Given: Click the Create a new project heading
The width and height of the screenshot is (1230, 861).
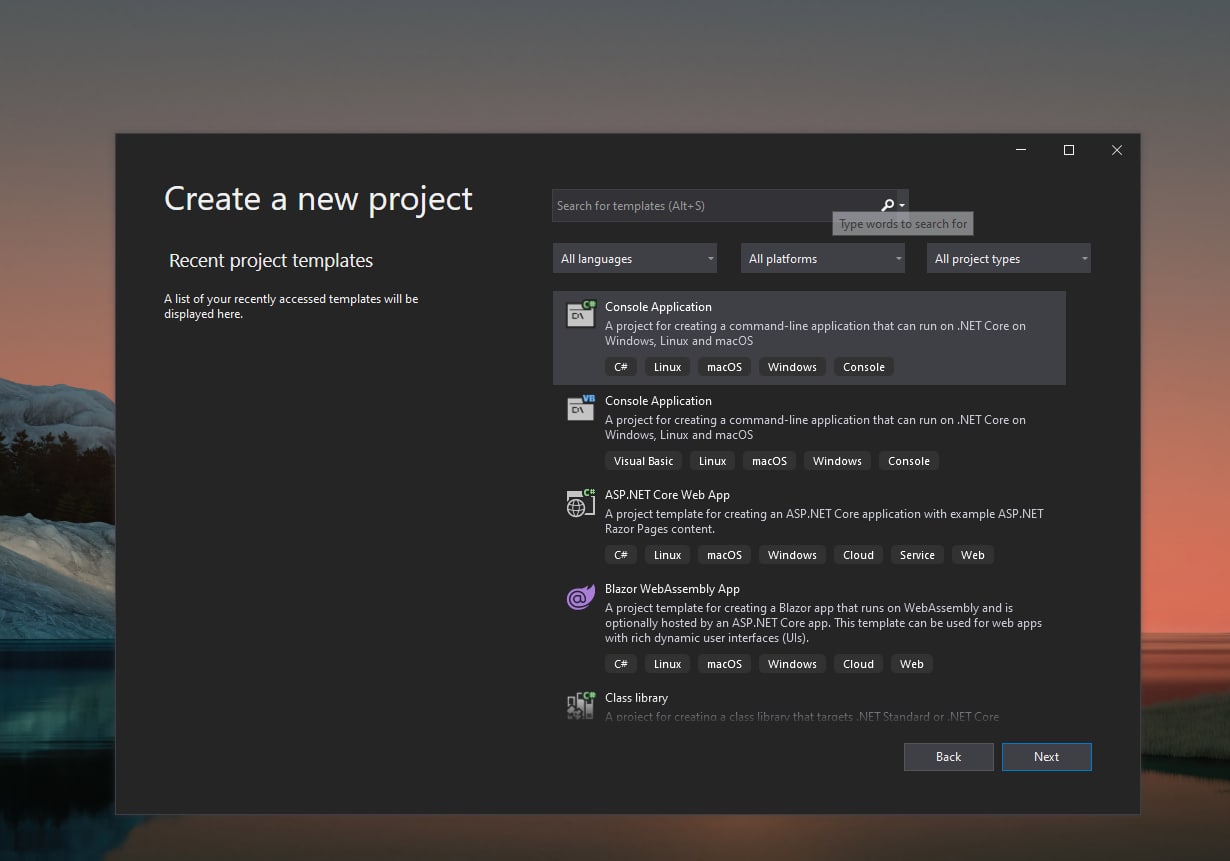Looking at the screenshot, I should (318, 198).
